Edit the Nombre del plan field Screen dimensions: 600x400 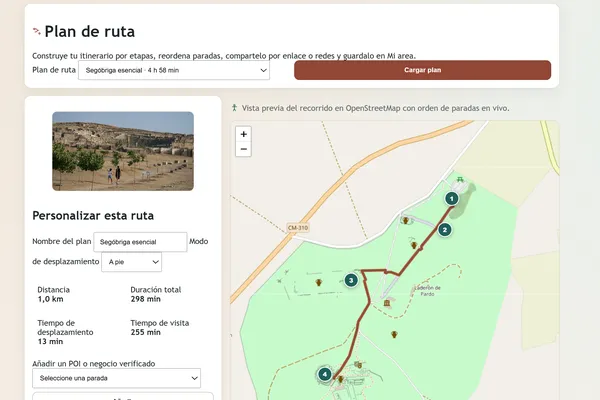140,242
